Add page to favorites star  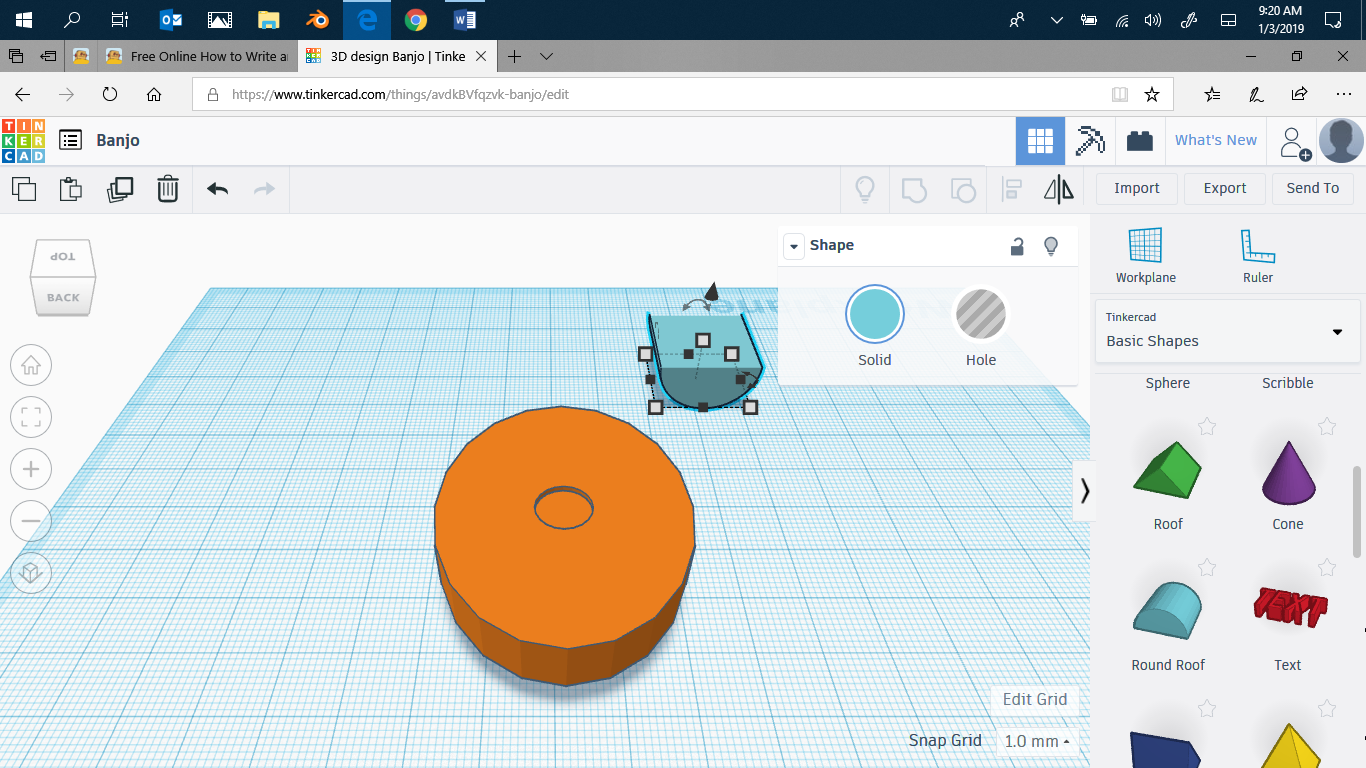pyautogui.click(x=1152, y=94)
